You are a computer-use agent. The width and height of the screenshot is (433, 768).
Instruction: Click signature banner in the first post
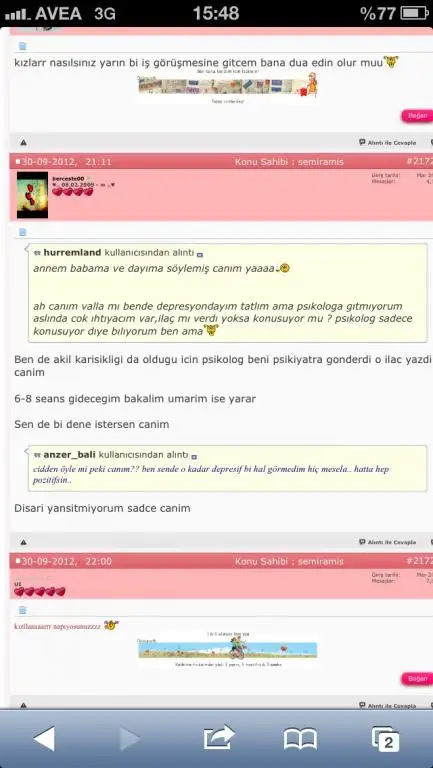(x=228, y=87)
